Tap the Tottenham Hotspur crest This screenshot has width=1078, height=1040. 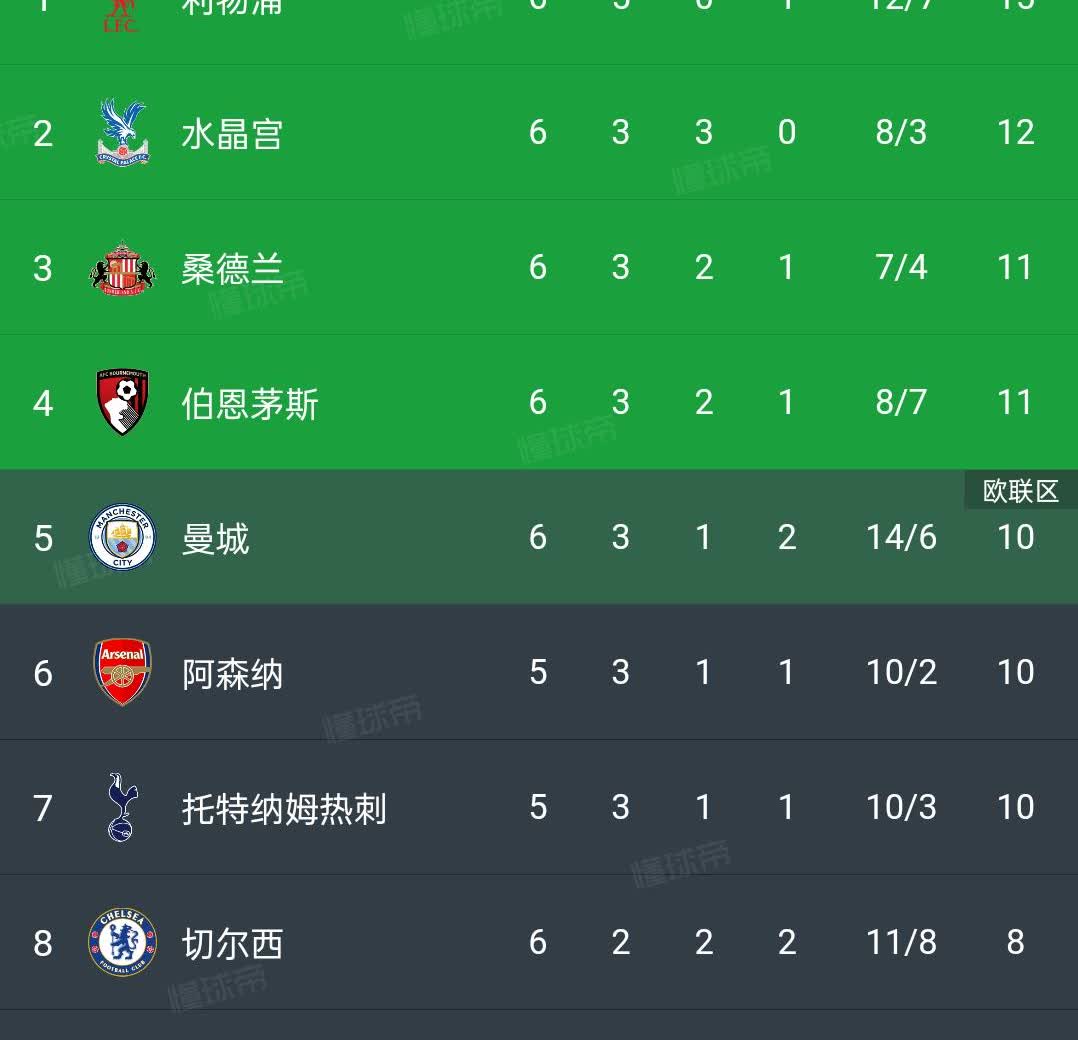[x=122, y=808]
